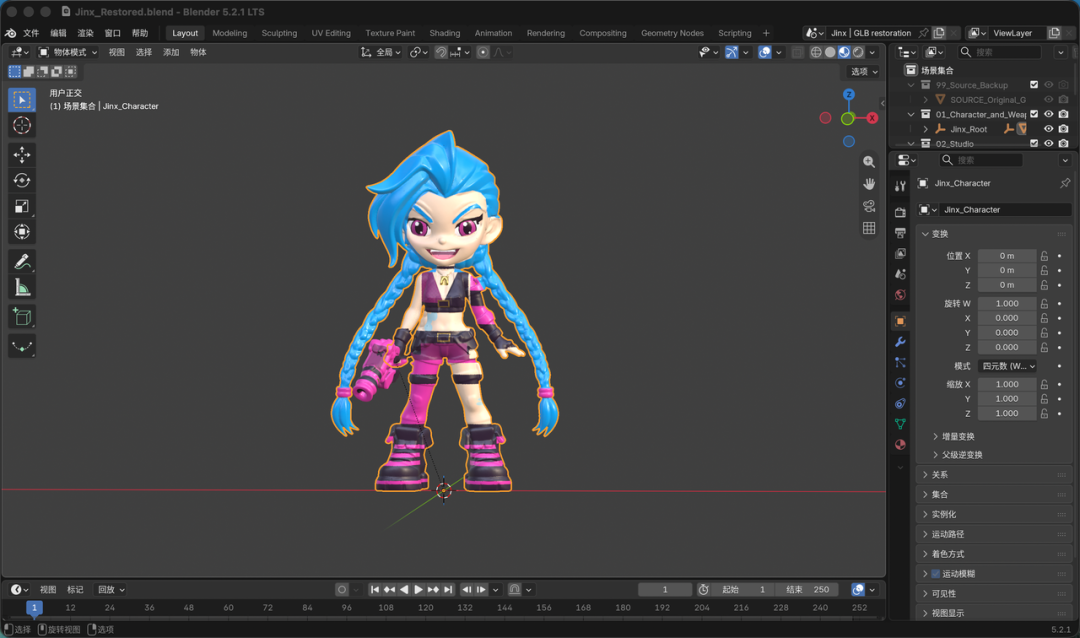
Task: Click the zoom magnifier in viewport
Action: click(x=869, y=162)
